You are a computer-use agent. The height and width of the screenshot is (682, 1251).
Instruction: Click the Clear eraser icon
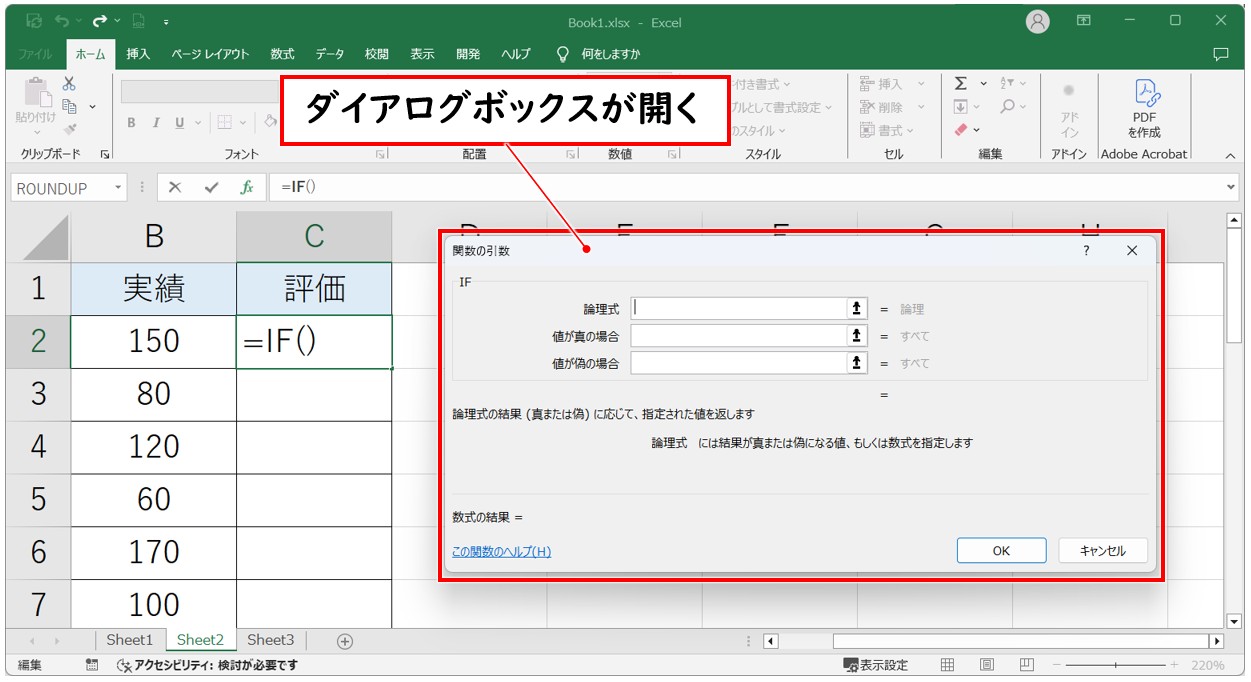point(961,130)
